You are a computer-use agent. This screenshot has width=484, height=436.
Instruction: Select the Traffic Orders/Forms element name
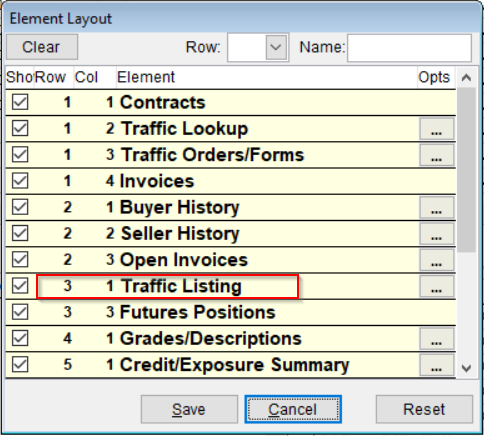212,155
